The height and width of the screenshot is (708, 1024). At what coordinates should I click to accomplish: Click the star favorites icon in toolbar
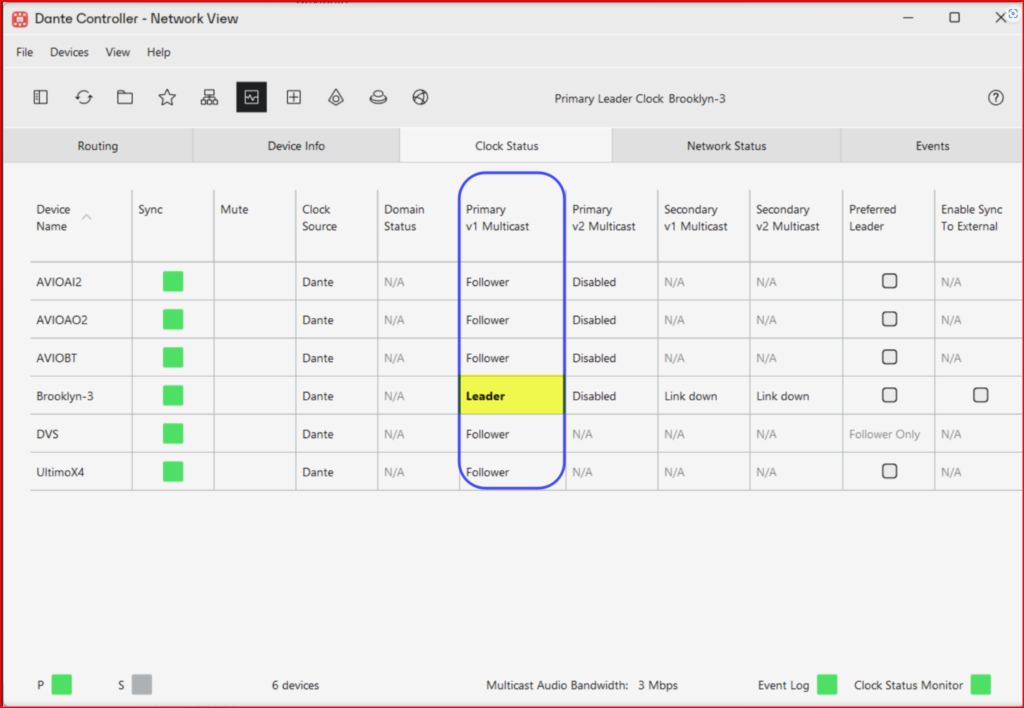(167, 97)
